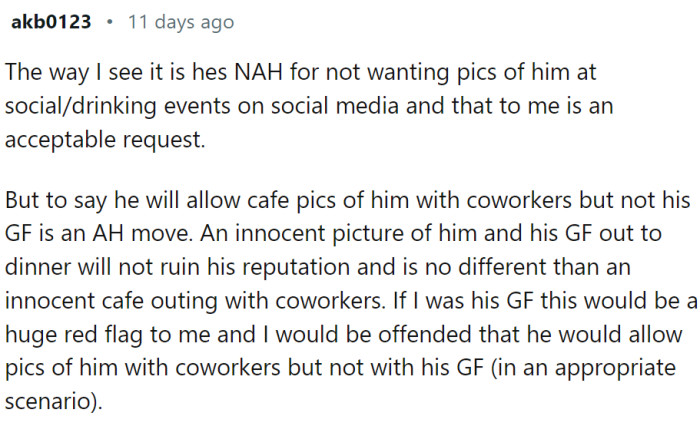Click the final word 'scenario).'
700x426 pixels.
tap(54, 401)
